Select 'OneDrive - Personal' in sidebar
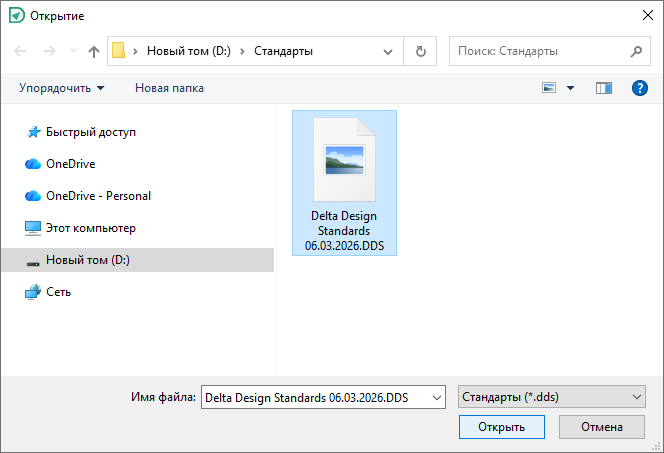Image resolution: width=664 pixels, height=453 pixels. point(98,196)
